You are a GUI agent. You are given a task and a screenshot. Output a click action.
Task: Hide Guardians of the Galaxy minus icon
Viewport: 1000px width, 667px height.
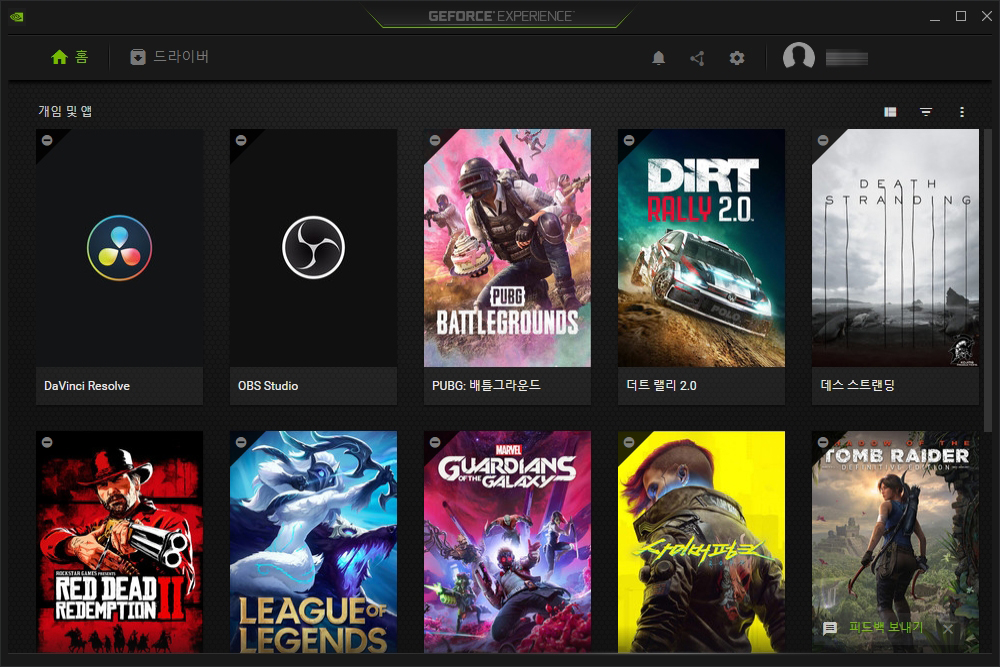pyautogui.click(x=435, y=442)
